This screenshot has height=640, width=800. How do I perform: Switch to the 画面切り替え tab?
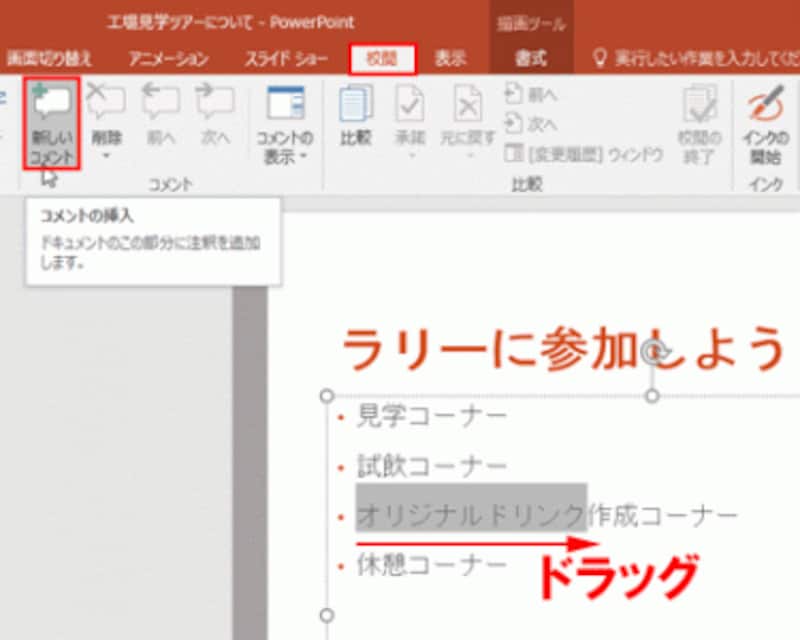point(49,59)
